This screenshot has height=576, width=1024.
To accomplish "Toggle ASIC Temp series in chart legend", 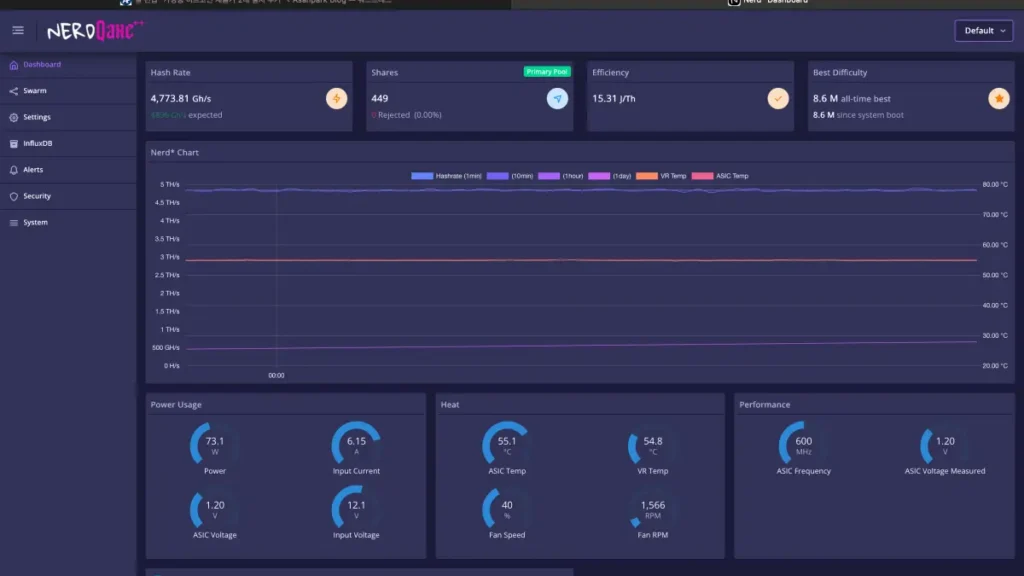I will 720,176.
